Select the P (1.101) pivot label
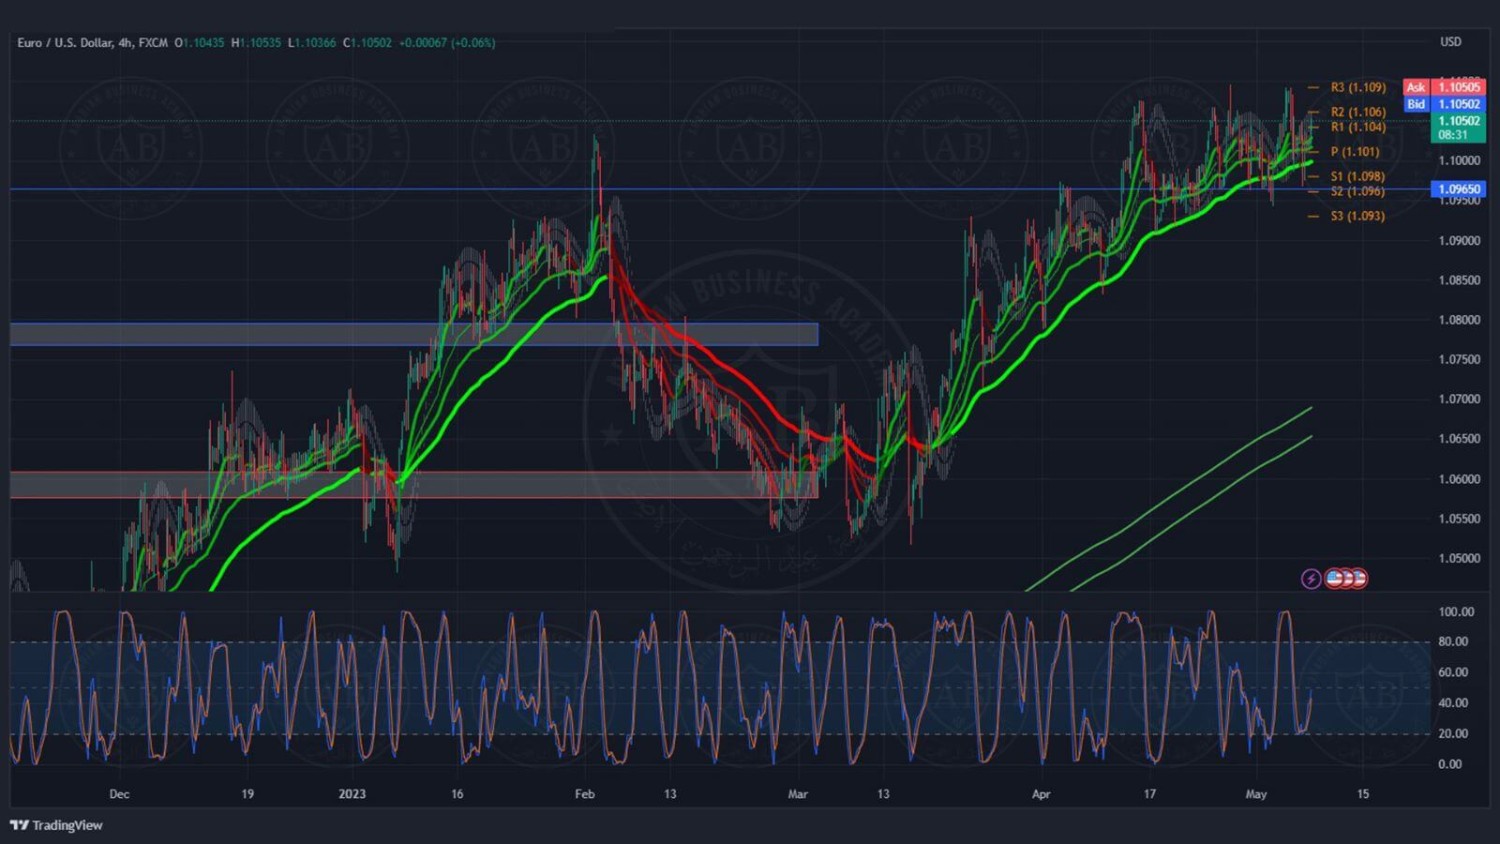This screenshot has width=1500, height=844. pyautogui.click(x=1354, y=152)
